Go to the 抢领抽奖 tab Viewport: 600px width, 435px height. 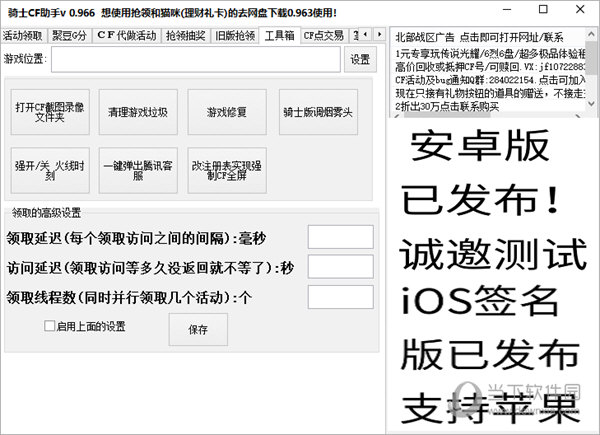(186, 36)
